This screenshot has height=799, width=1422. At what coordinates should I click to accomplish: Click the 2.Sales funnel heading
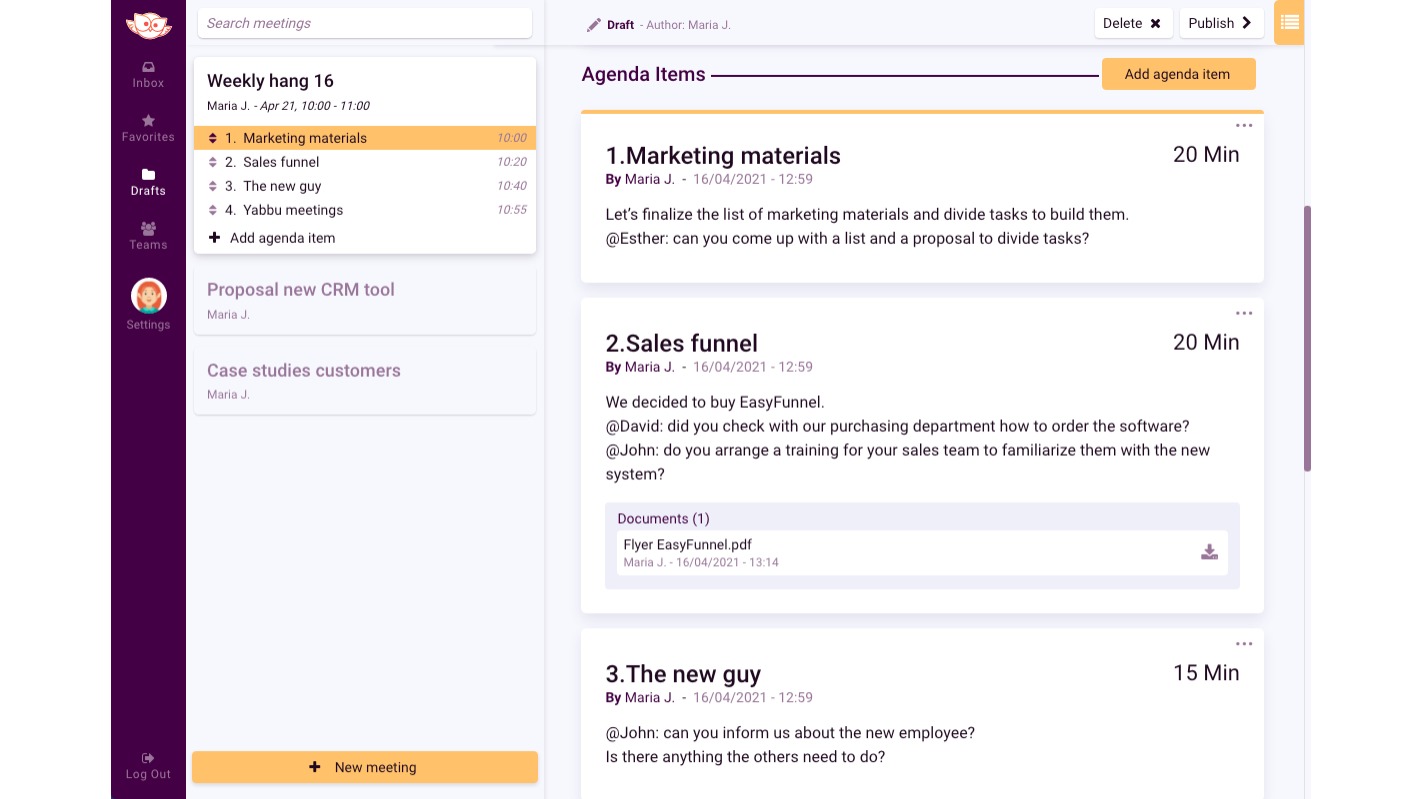[682, 344]
